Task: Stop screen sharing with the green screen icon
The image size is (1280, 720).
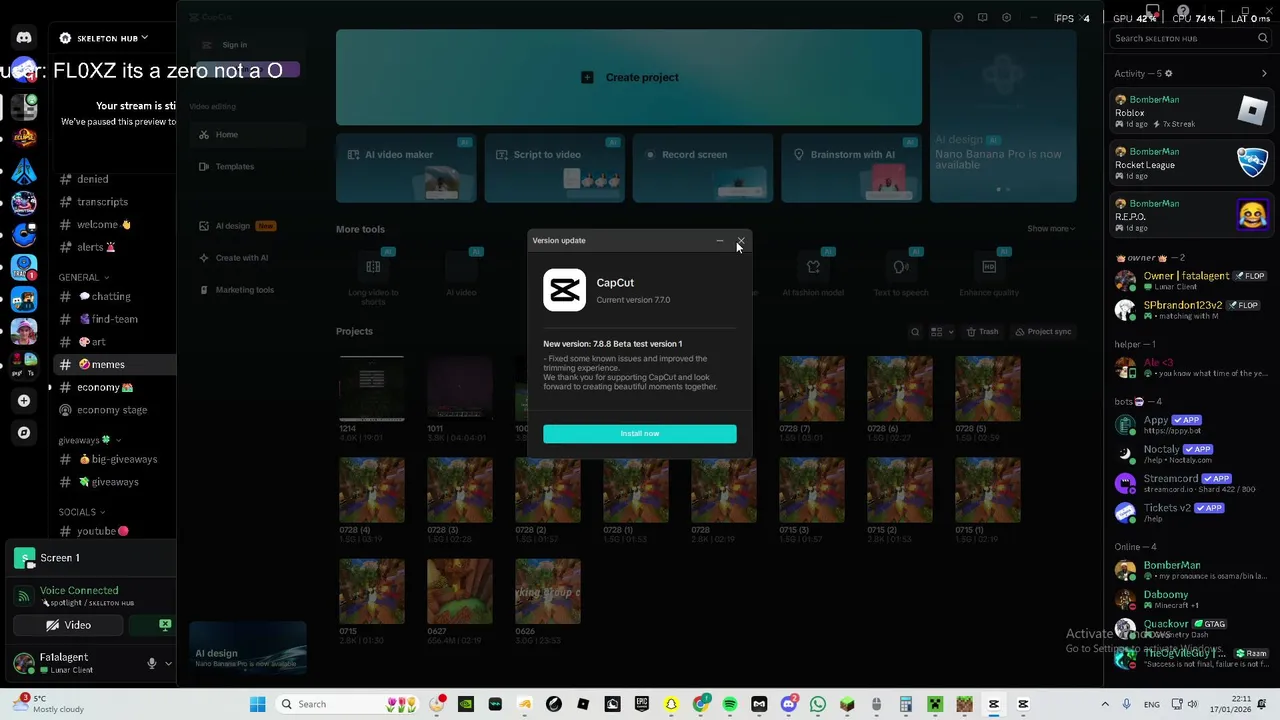Action: click(165, 625)
